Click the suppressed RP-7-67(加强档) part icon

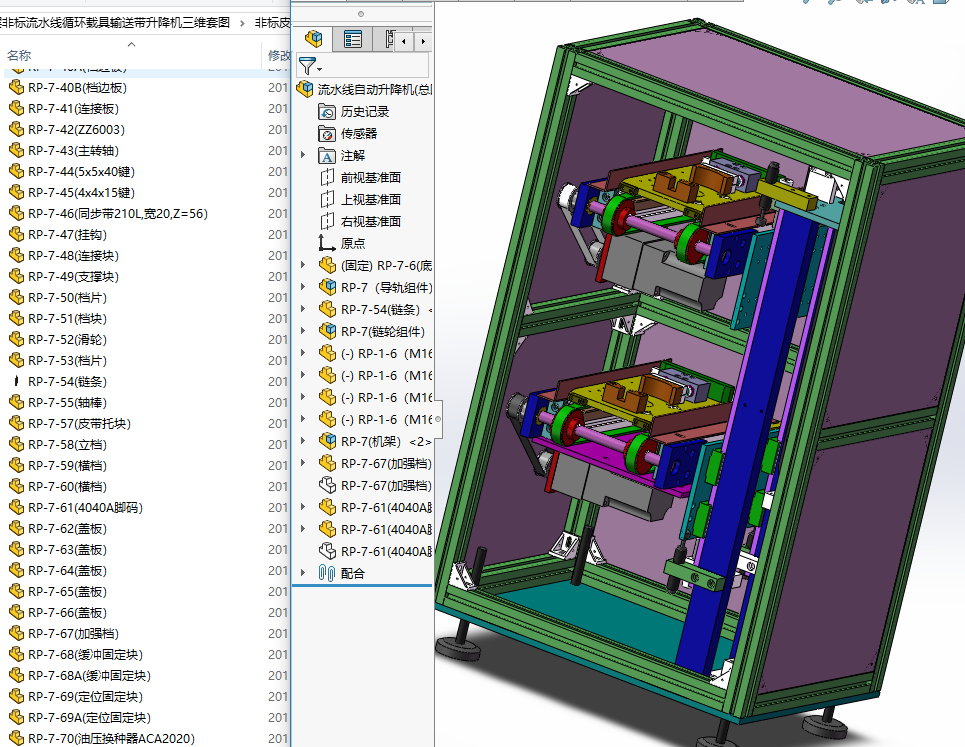(x=327, y=485)
